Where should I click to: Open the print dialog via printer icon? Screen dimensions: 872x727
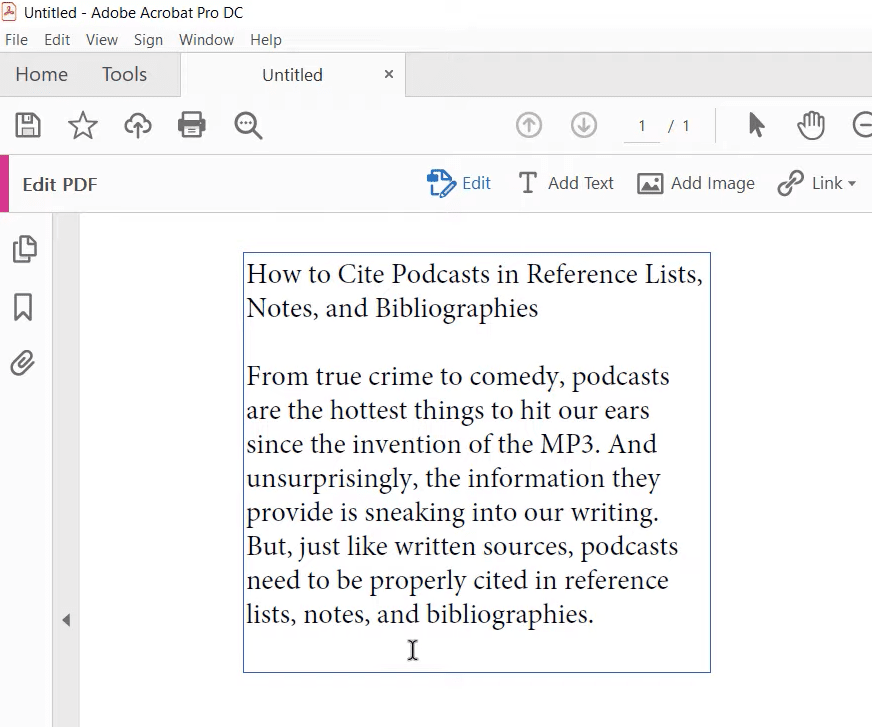[x=192, y=125]
